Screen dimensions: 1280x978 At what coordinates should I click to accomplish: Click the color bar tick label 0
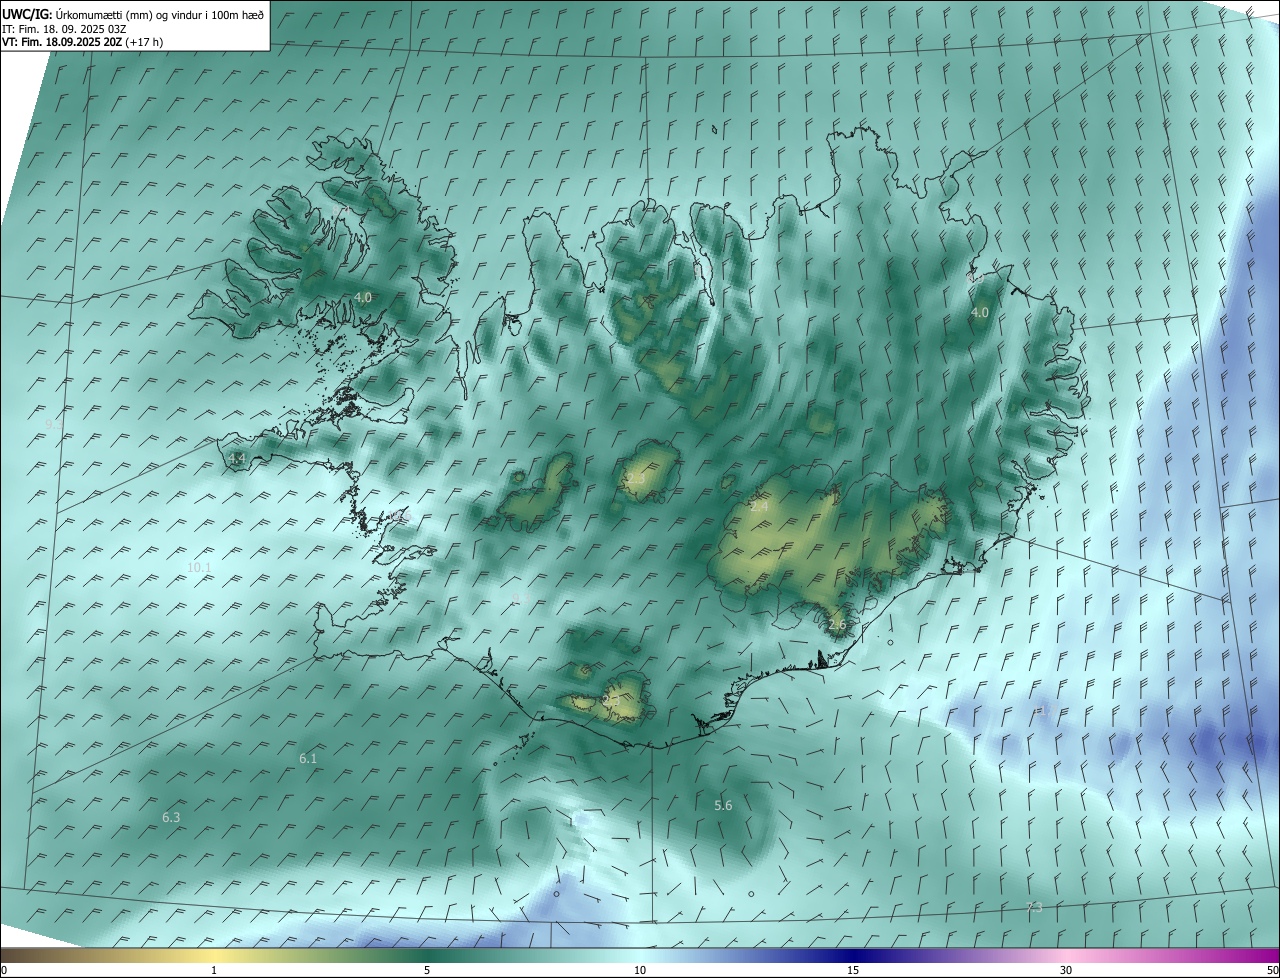coord(4,970)
